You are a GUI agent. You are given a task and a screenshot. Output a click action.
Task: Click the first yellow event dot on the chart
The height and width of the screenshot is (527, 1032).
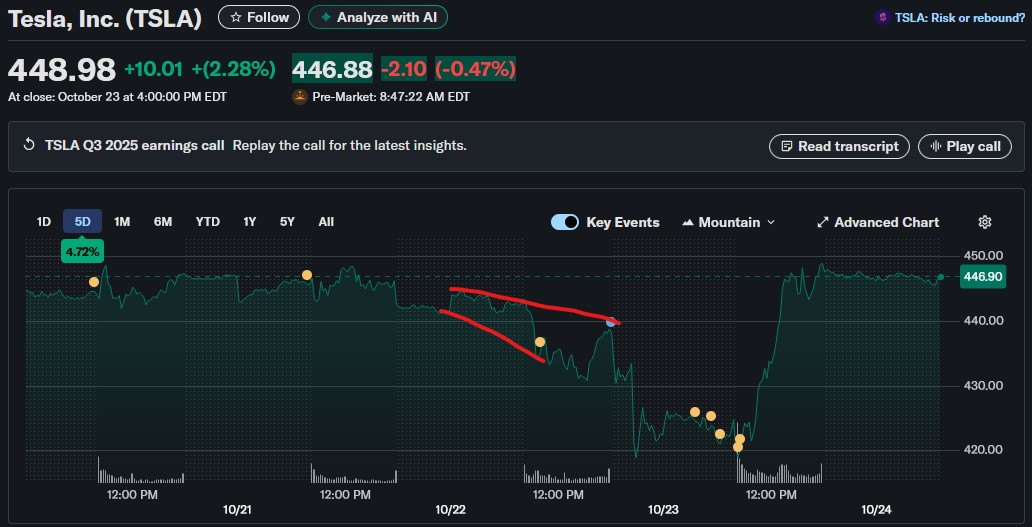coord(94,282)
